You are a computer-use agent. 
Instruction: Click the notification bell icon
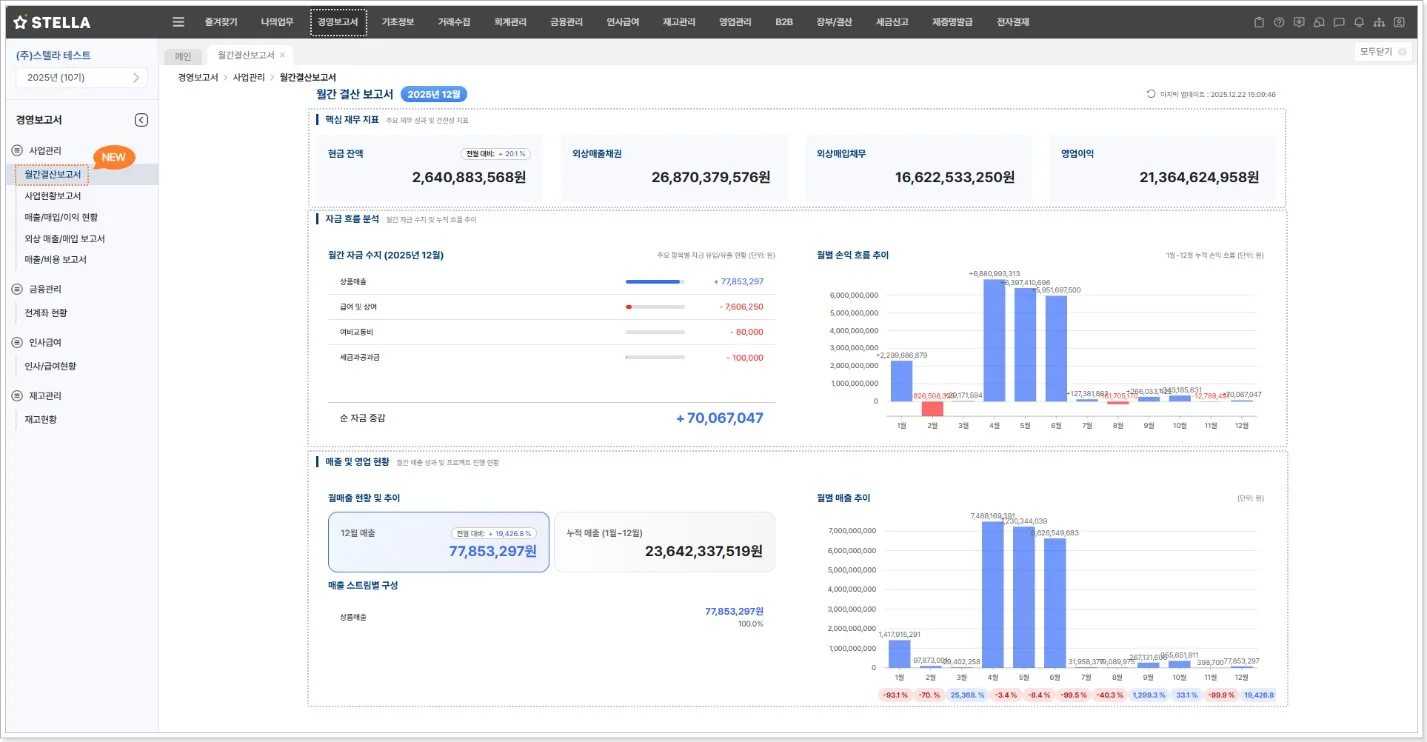pos(1359,22)
